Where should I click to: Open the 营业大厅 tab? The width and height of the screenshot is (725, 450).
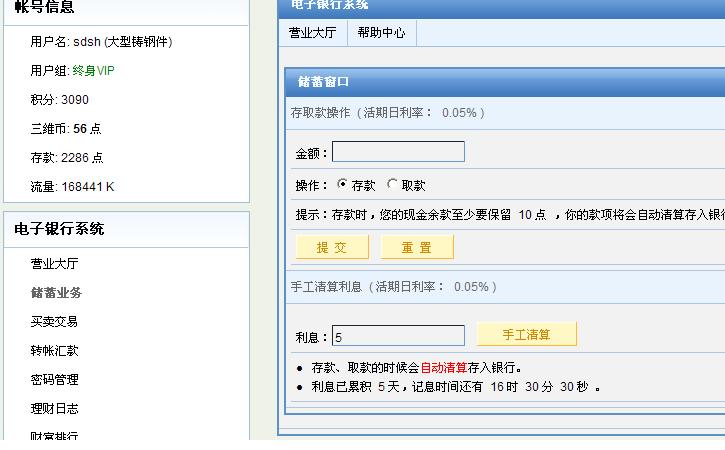point(313,33)
